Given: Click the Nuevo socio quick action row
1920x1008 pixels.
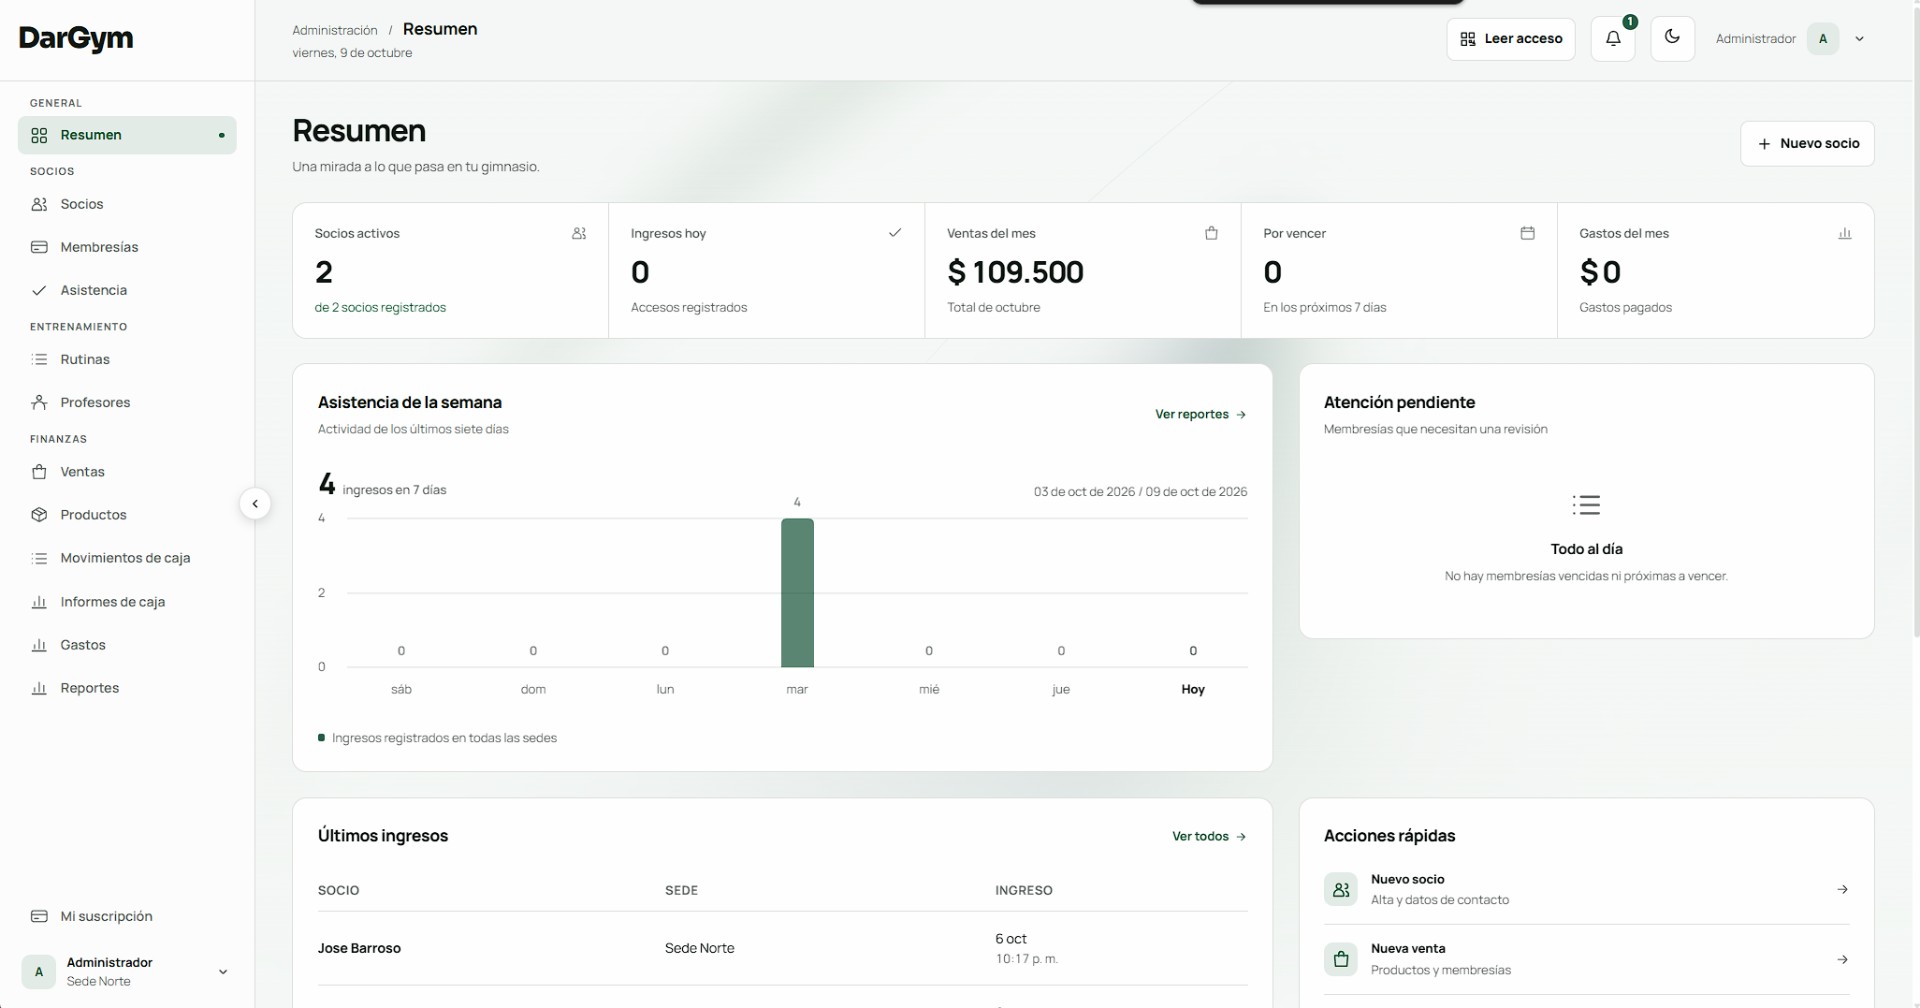Looking at the screenshot, I should (x=1586, y=889).
